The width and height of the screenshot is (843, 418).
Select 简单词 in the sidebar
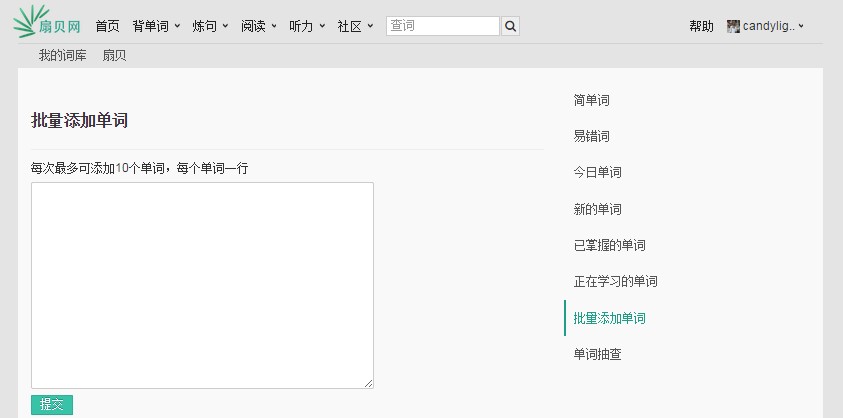pos(591,100)
